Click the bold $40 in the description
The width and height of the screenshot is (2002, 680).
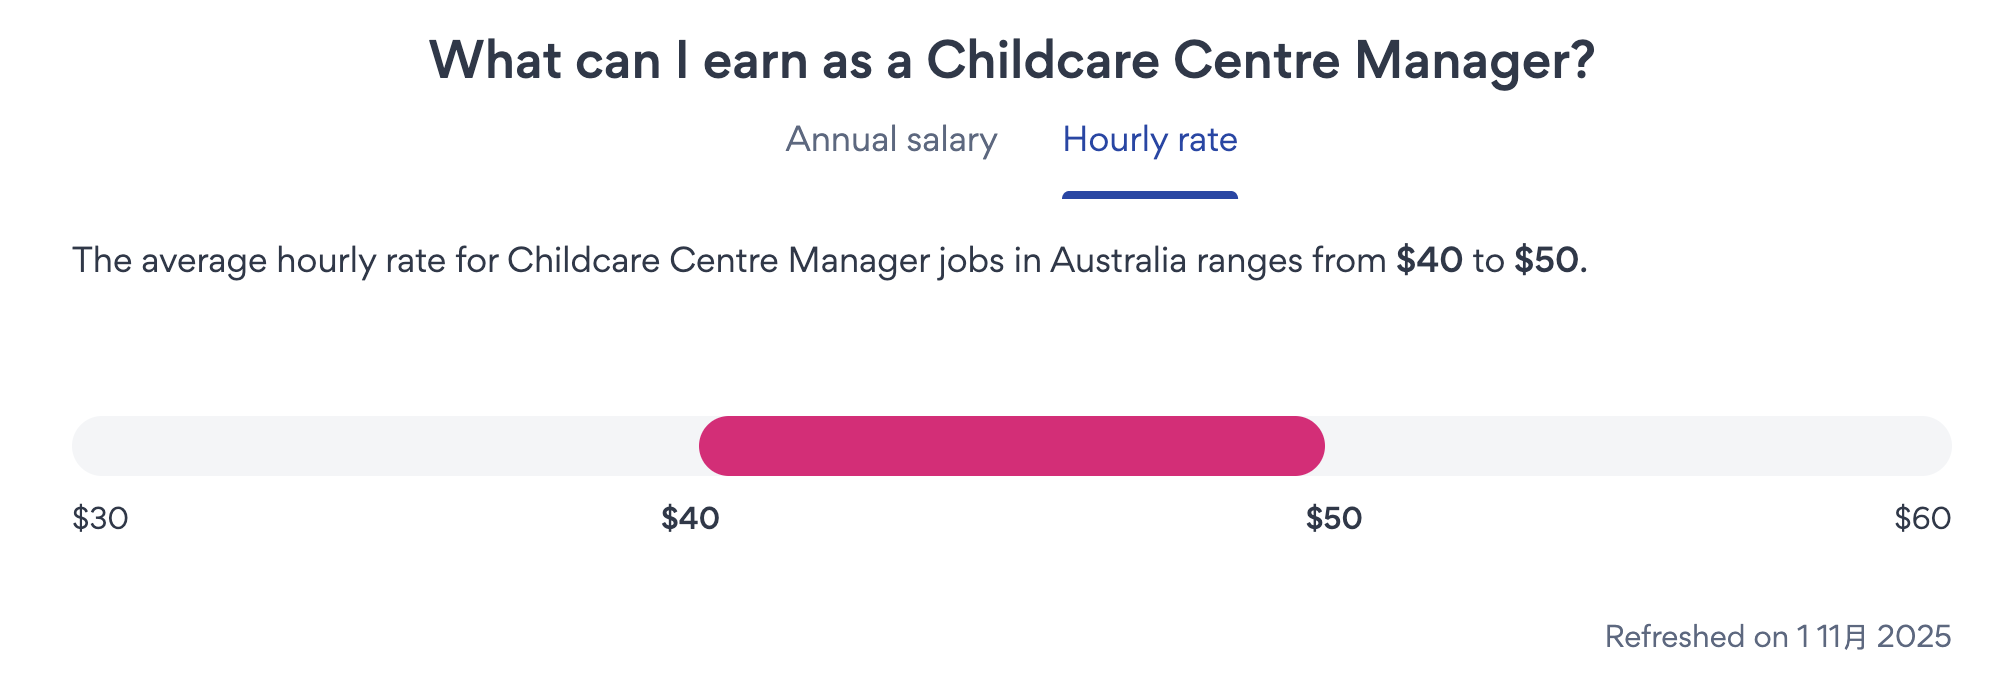pos(1429,261)
